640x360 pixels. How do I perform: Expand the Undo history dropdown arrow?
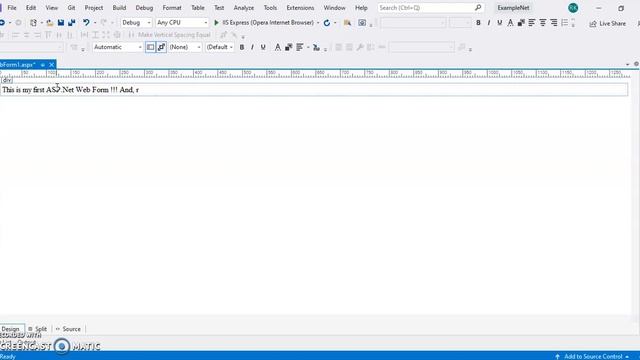click(95, 23)
